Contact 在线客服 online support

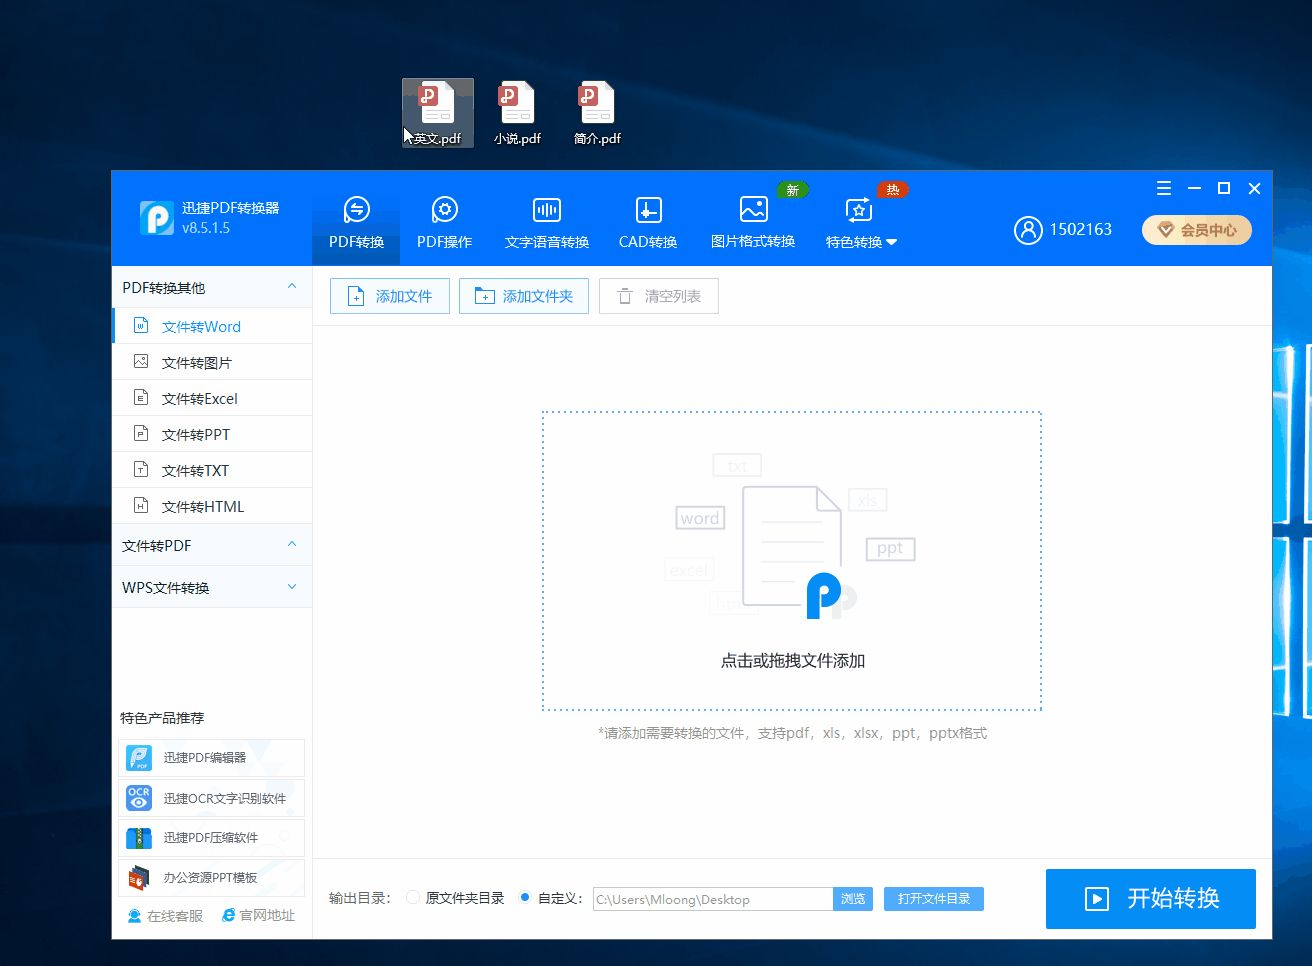pos(165,916)
